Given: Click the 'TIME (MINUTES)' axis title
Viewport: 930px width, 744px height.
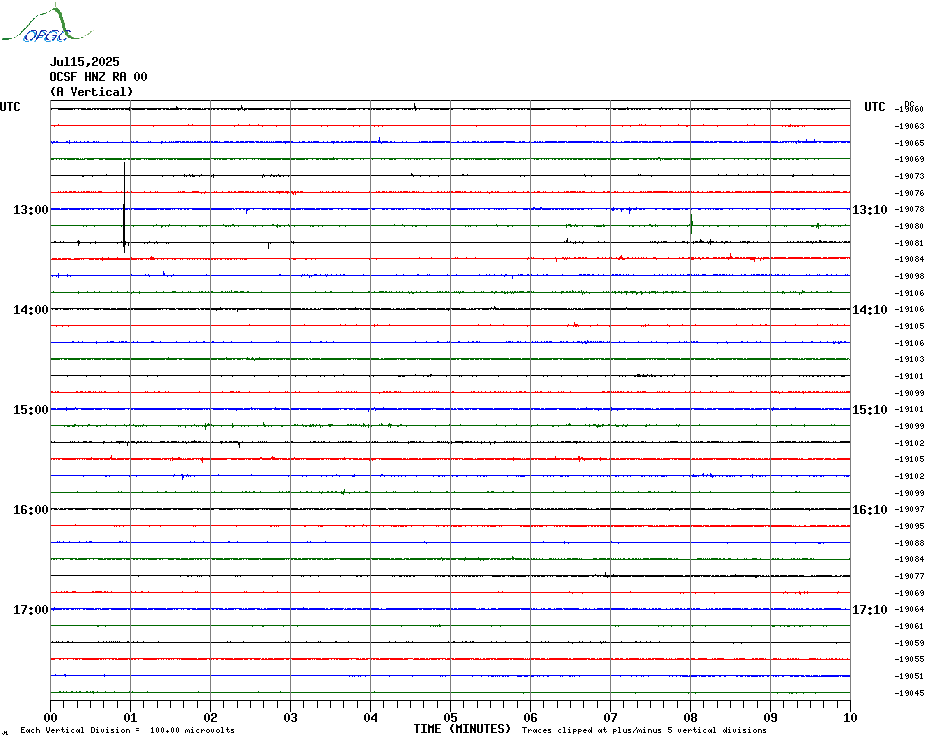Looking at the screenshot, I should pos(462,729).
